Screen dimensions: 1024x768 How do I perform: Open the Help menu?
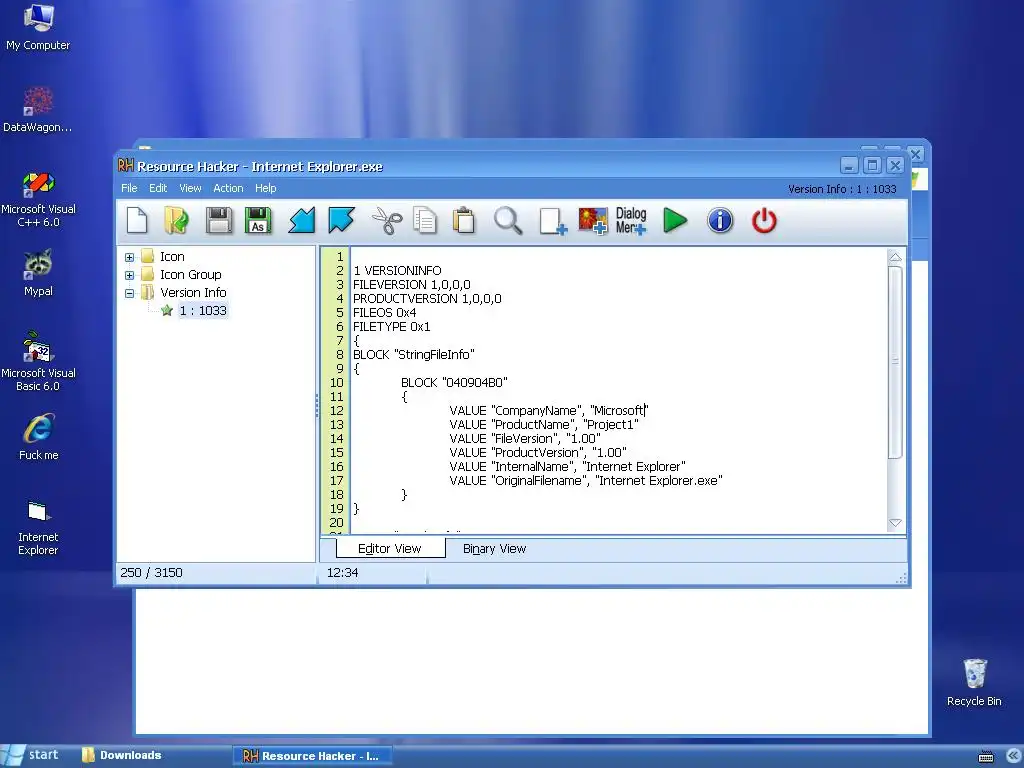pyautogui.click(x=265, y=188)
